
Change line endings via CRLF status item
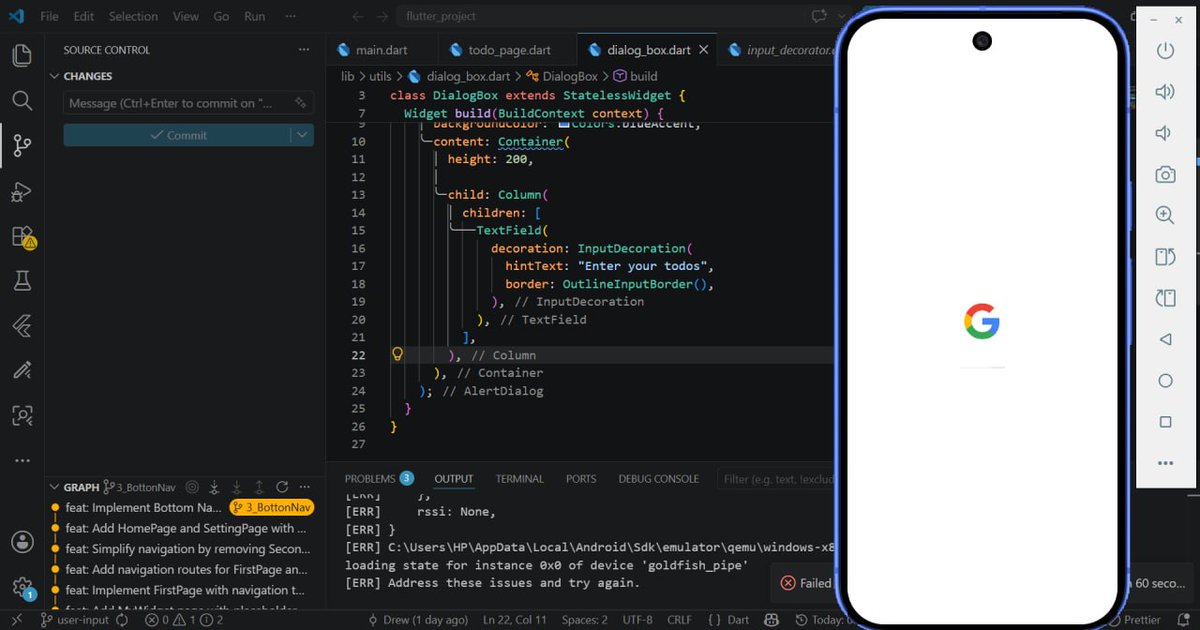coord(679,620)
